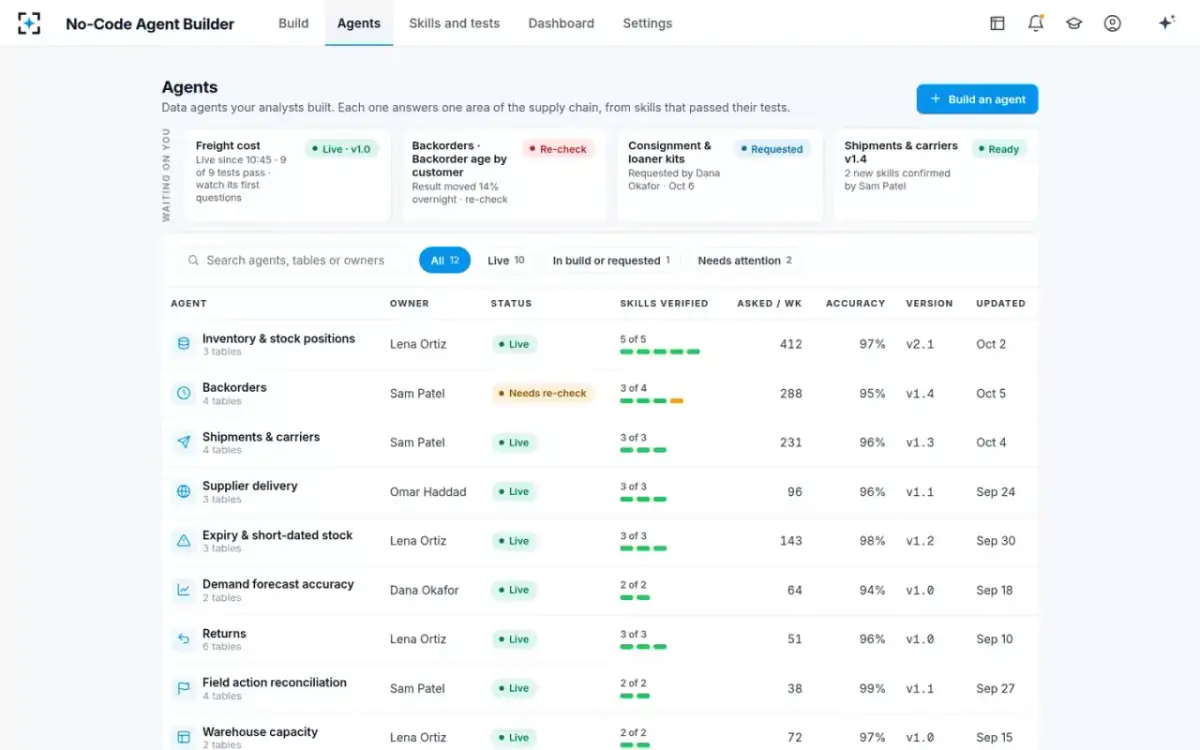1200x750 pixels.
Task: Open the Freight cost waiting card
Action: [x=287, y=175]
